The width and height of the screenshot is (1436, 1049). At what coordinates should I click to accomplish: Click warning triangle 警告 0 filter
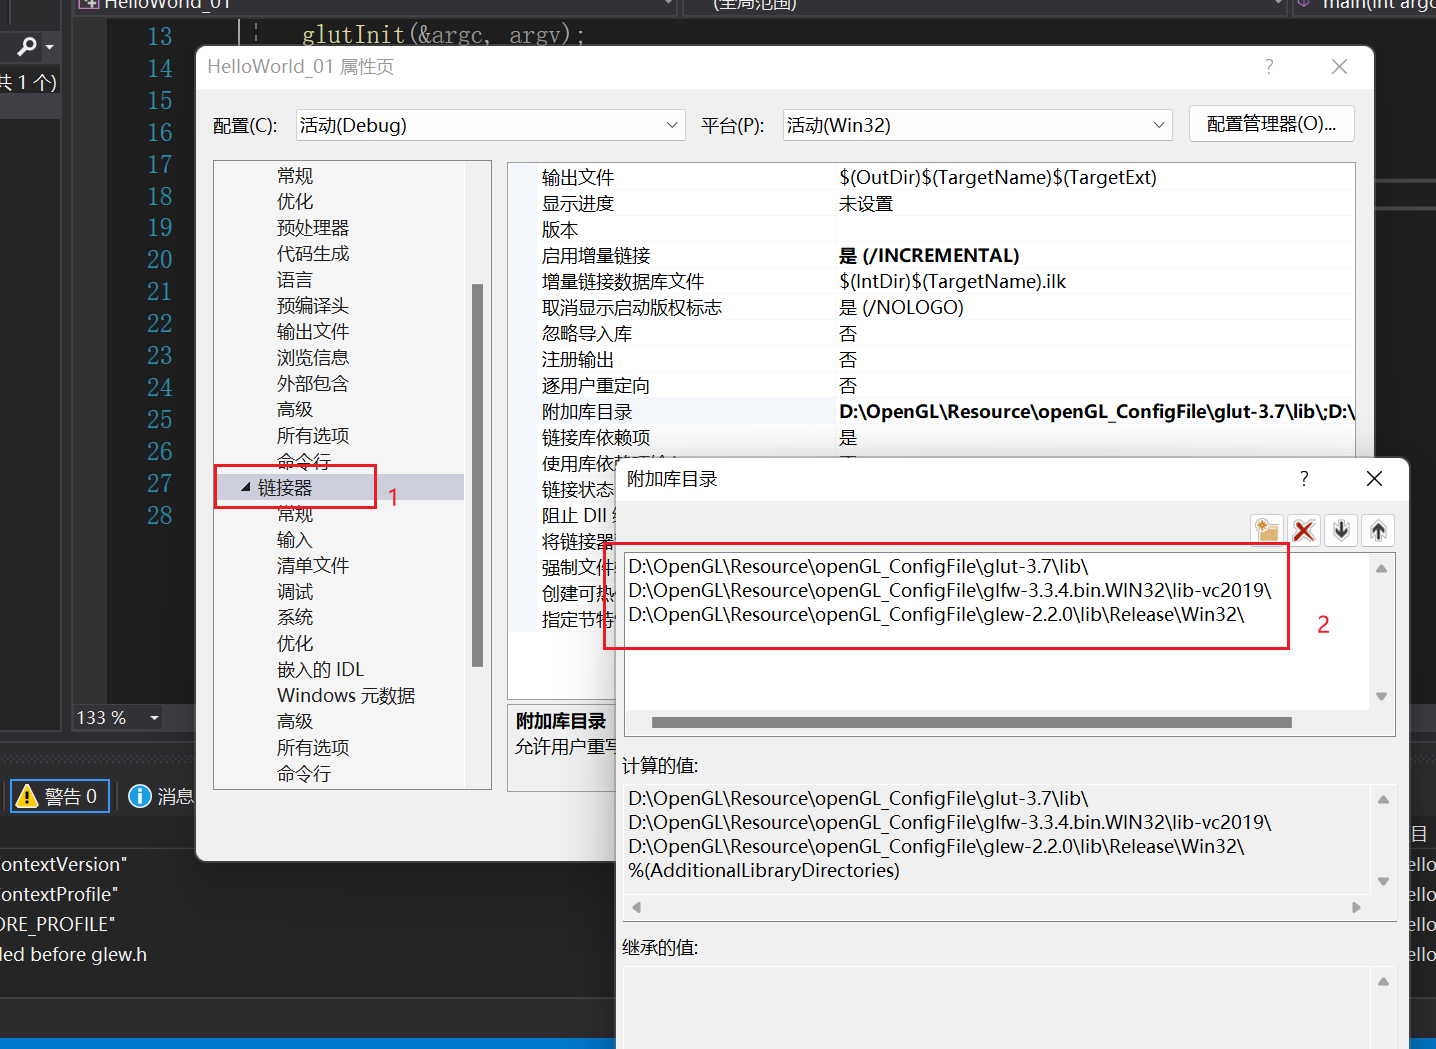pos(60,796)
